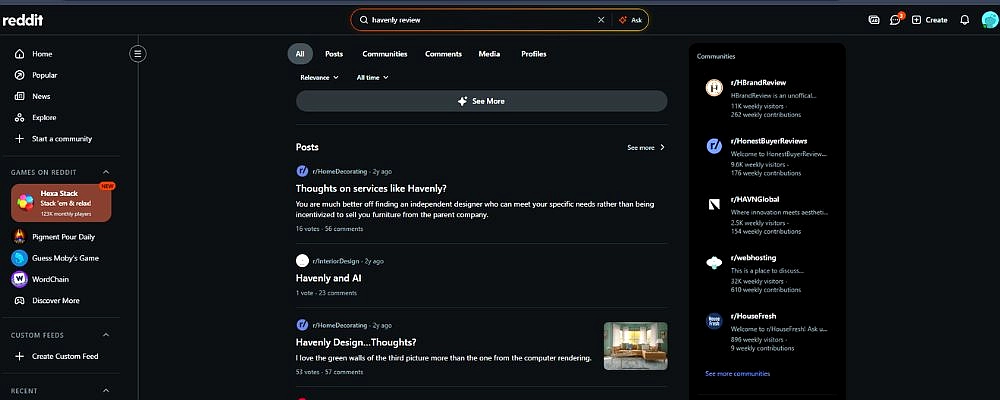1000x400 pixels.
Task: Clear the search box with the X icon
Action: (x=601, y=20)
